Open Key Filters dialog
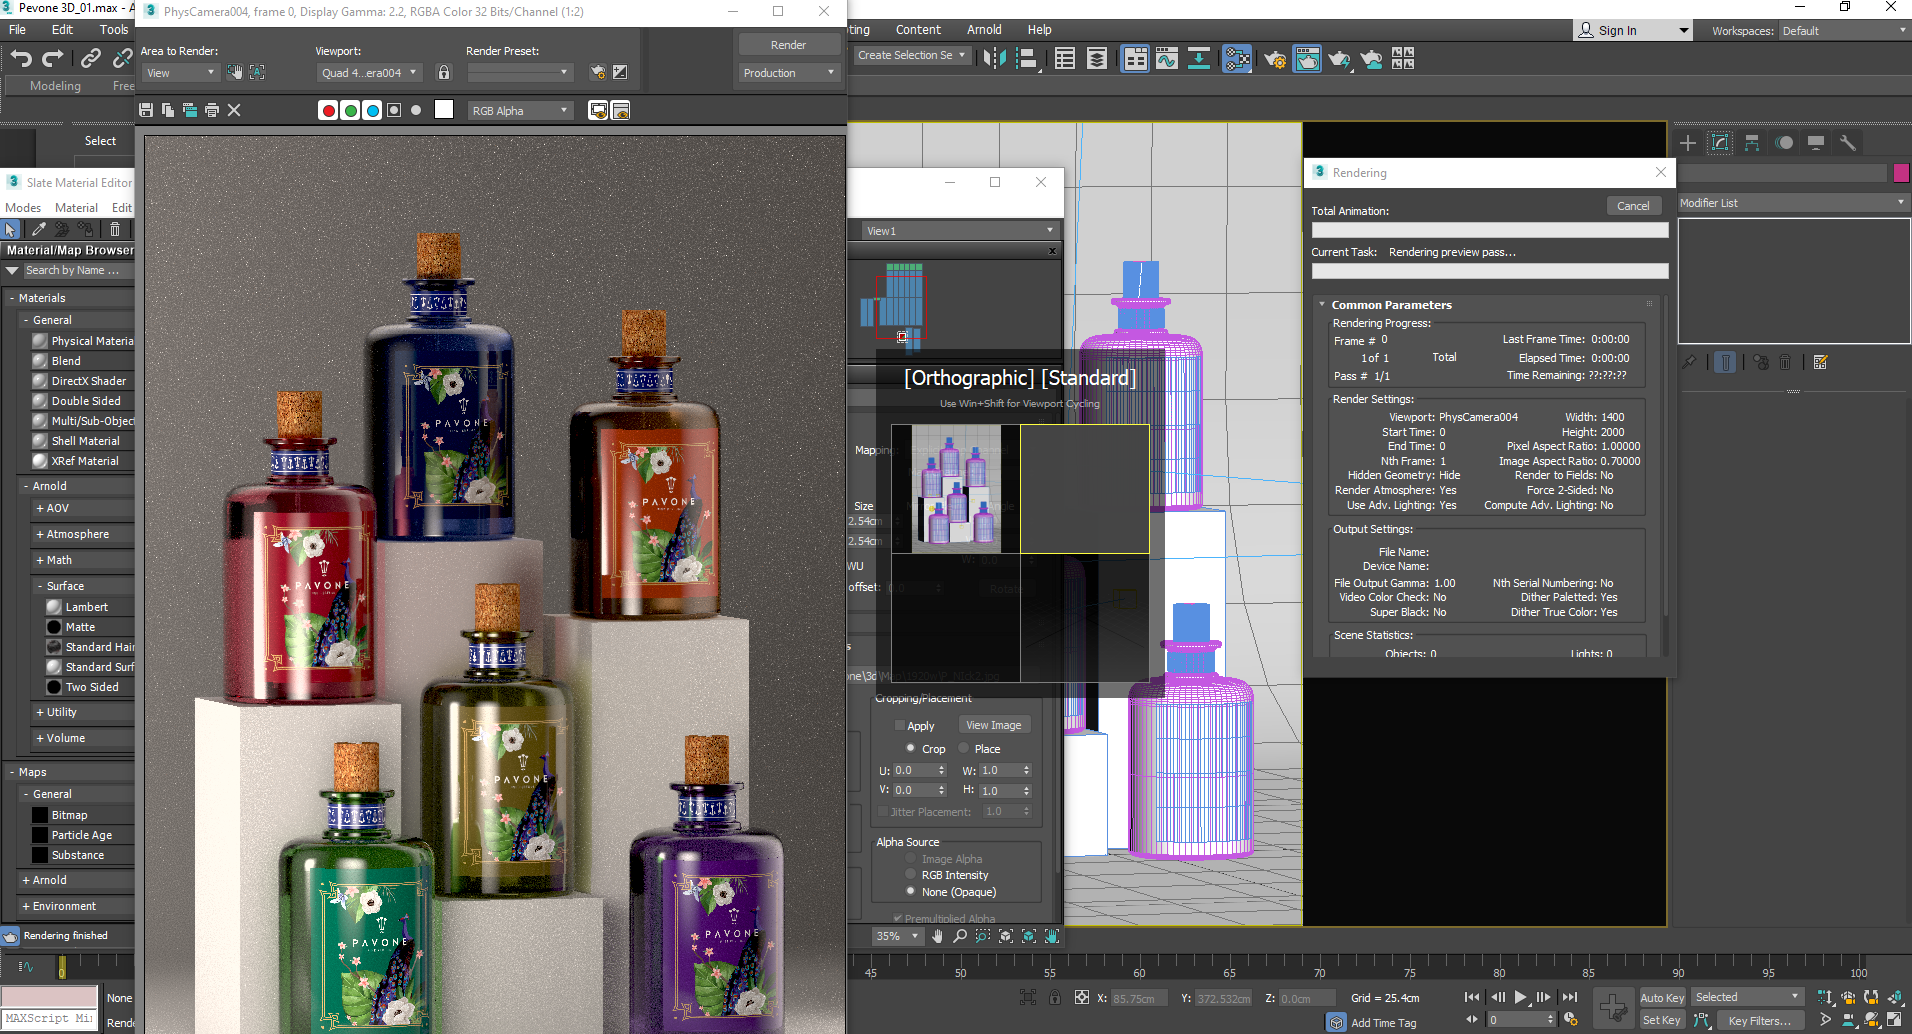The width and height of the screenshot is (1912, 1034). (x=1760, y=1020)
